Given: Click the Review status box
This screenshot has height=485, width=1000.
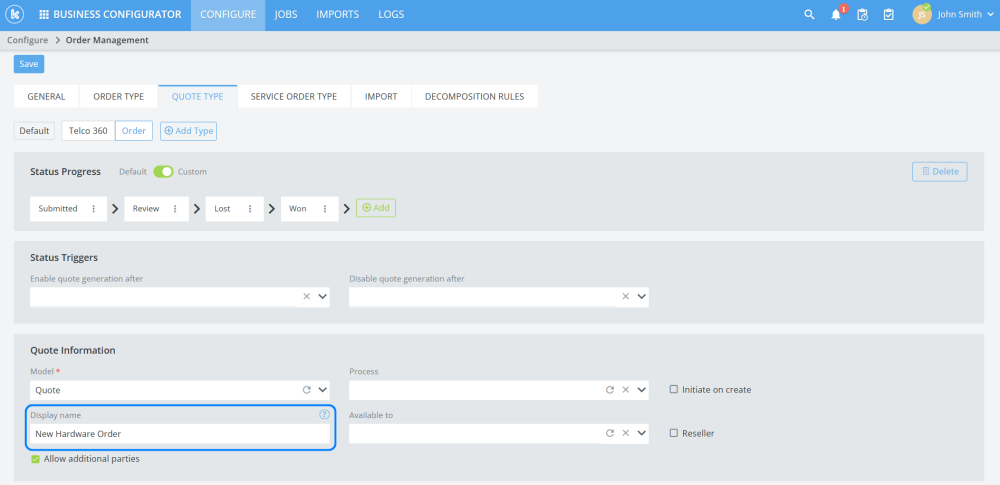Looking at the screenshot, I should click(156, 209).
